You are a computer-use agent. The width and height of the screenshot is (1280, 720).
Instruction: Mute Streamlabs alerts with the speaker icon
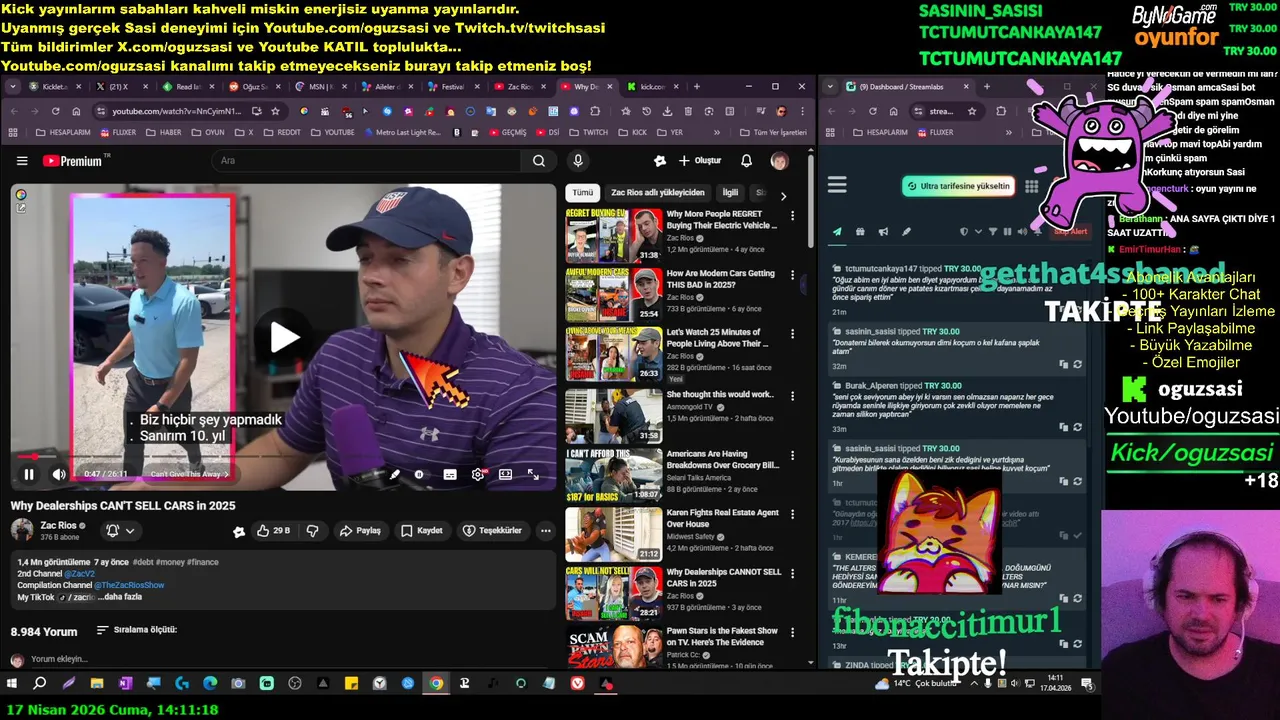click(1021, 232)
